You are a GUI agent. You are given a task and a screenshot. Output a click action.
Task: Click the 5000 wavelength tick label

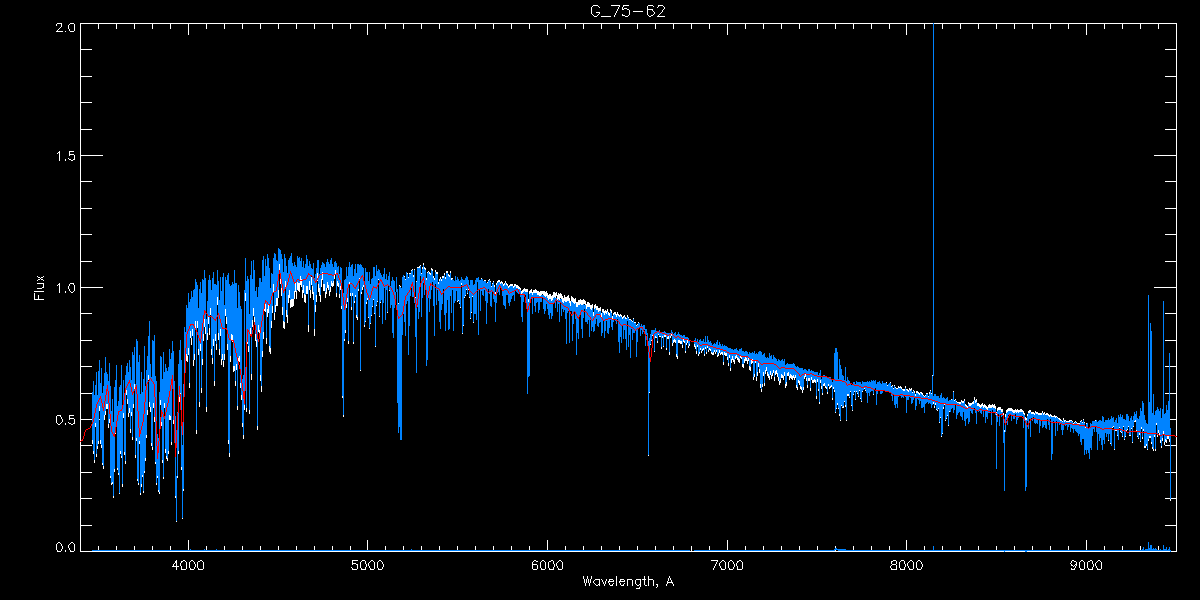pos(367,565)
